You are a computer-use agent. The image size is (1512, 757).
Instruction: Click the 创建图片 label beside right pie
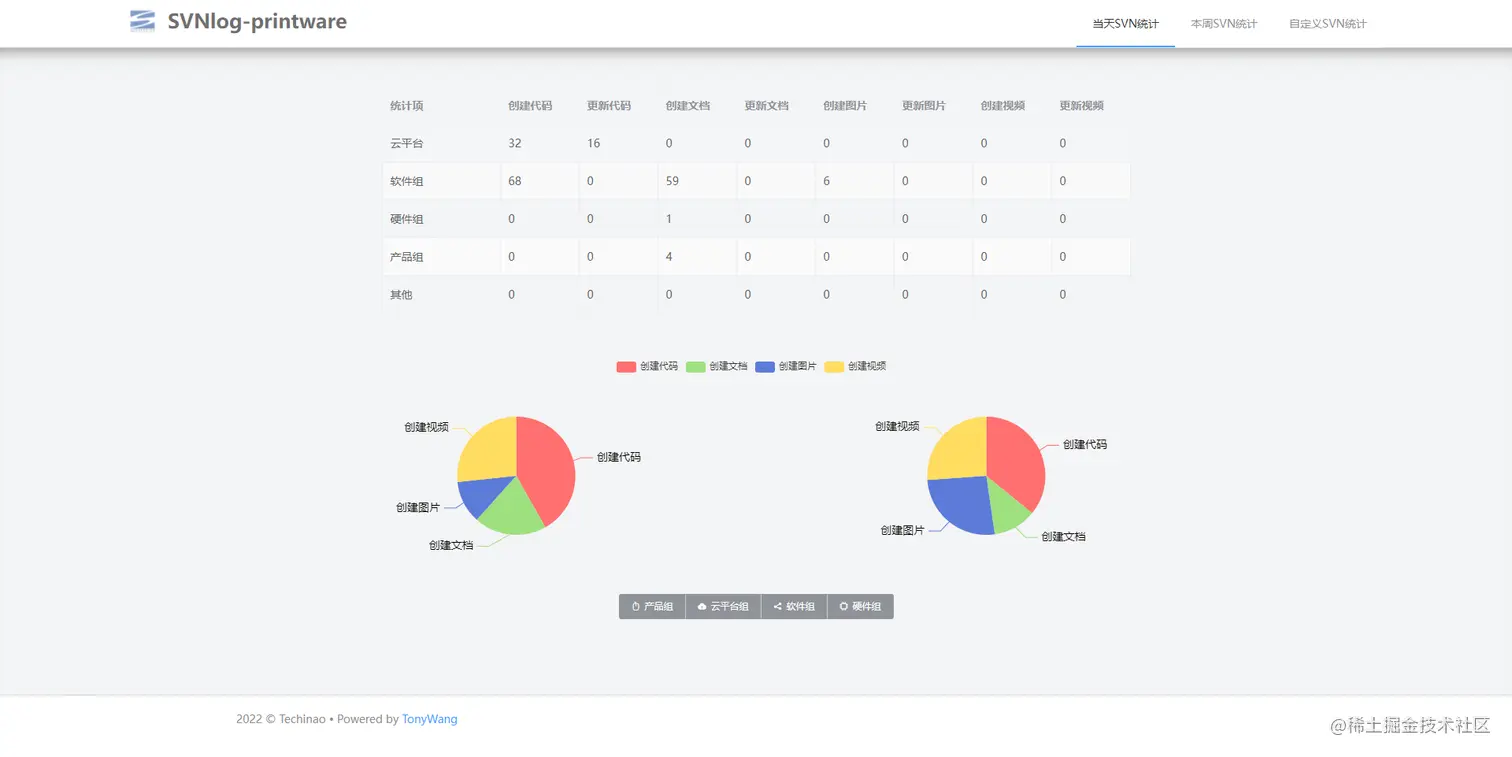pyautogui.click(x=902, y=530)
